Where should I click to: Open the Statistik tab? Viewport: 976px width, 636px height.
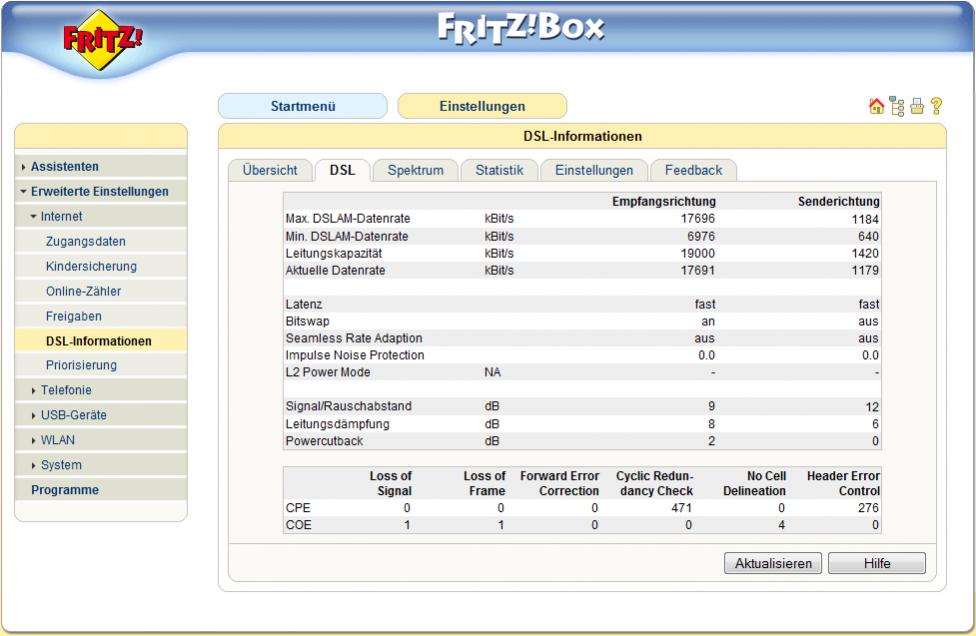click(x=499, y=170)
